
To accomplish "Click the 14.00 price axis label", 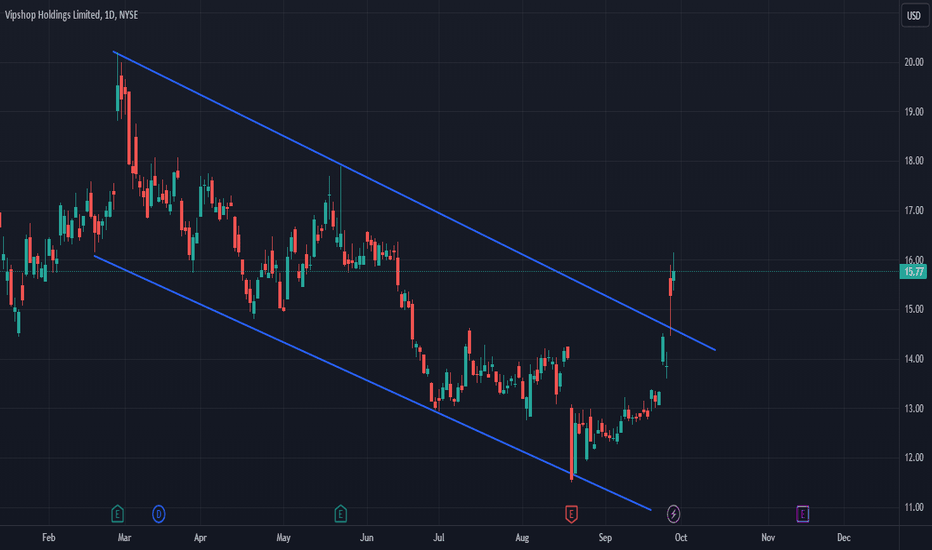I will (914, 359).
